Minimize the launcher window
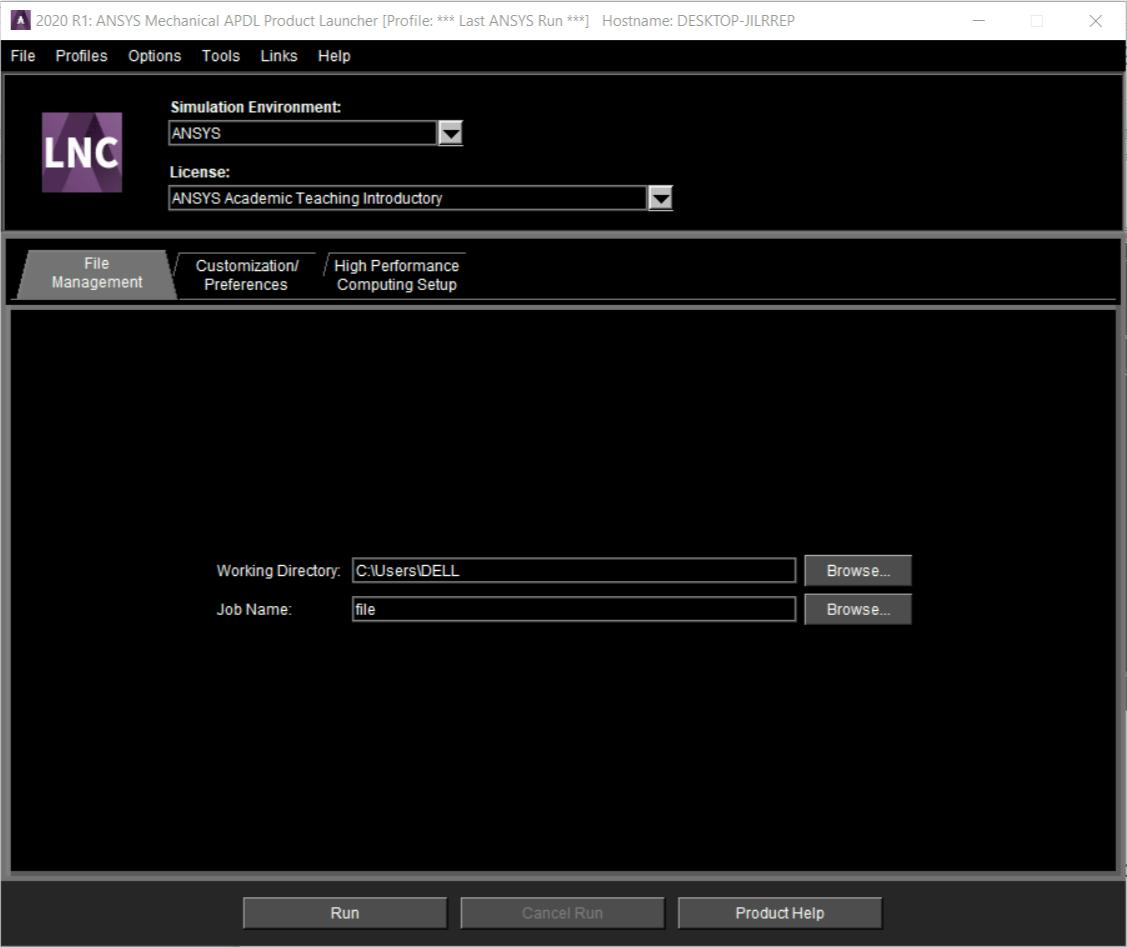The height and width of the screenshot is (947, 1127). 978,21
